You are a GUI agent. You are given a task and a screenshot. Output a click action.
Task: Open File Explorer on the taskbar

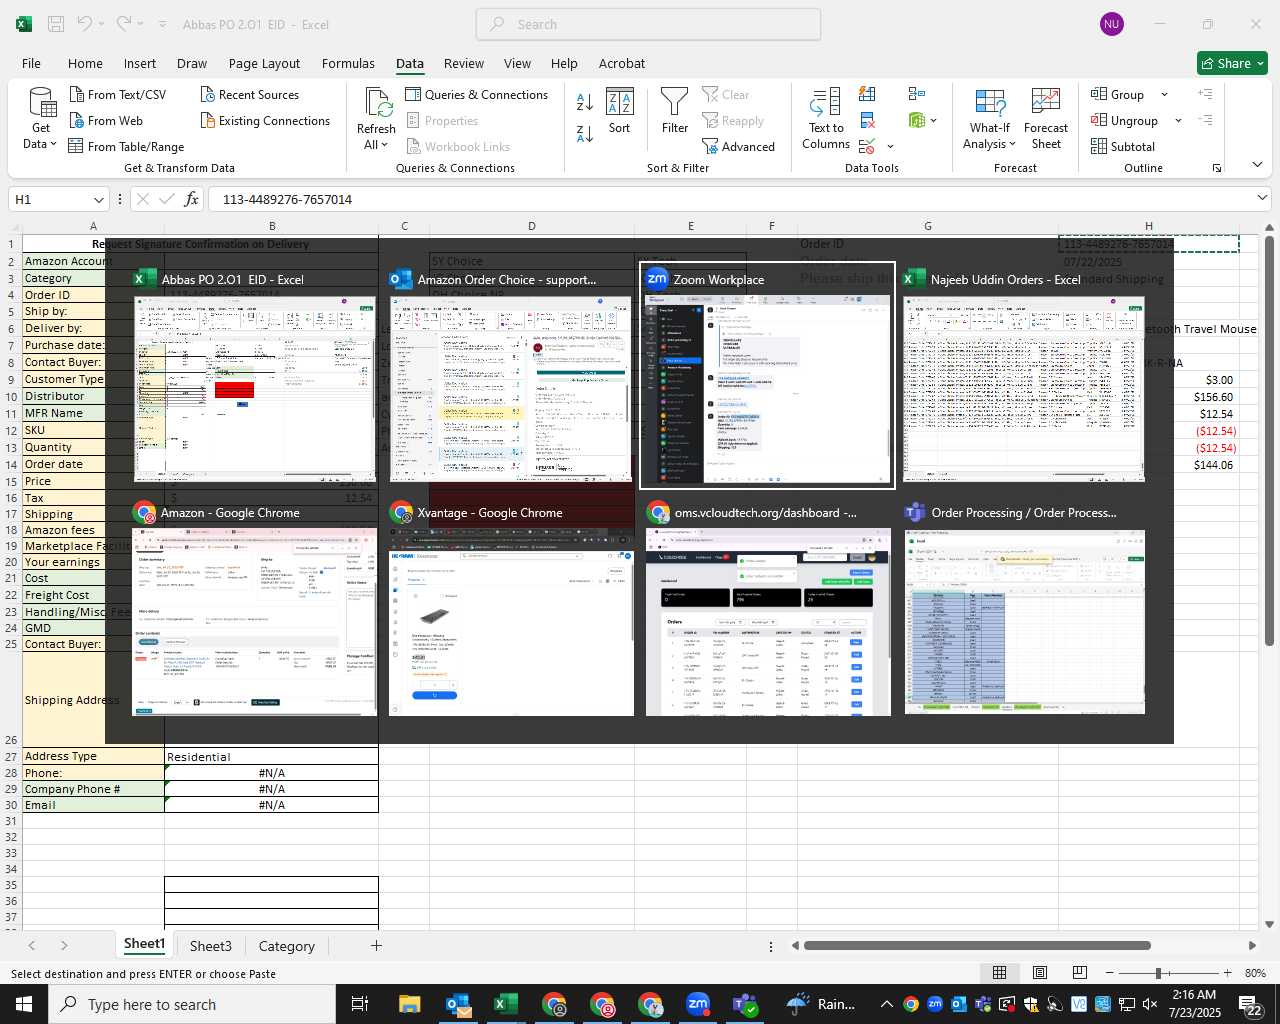410,1004
